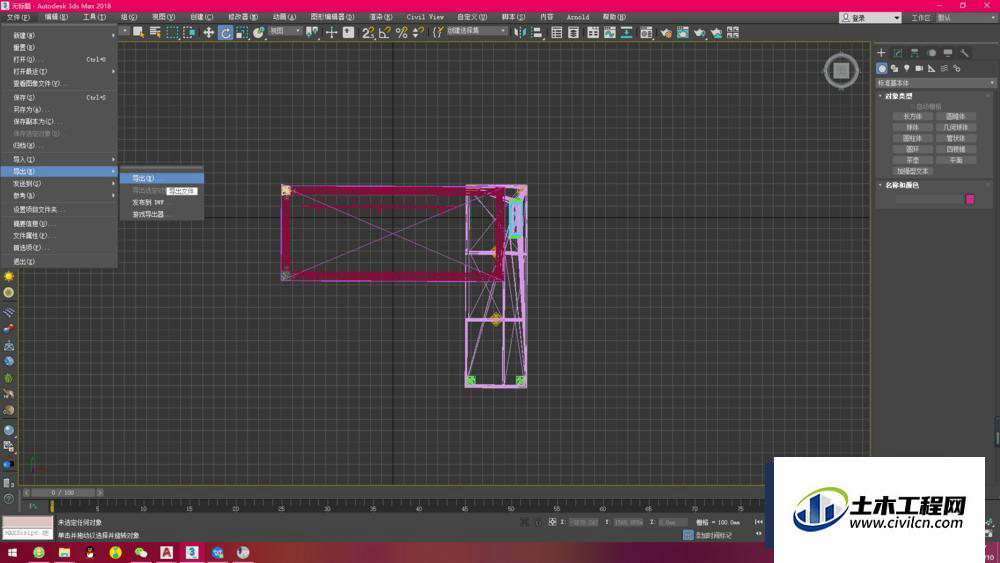
Task: Click the sun icon in left toolbar
Action: (x=9, y=276)
